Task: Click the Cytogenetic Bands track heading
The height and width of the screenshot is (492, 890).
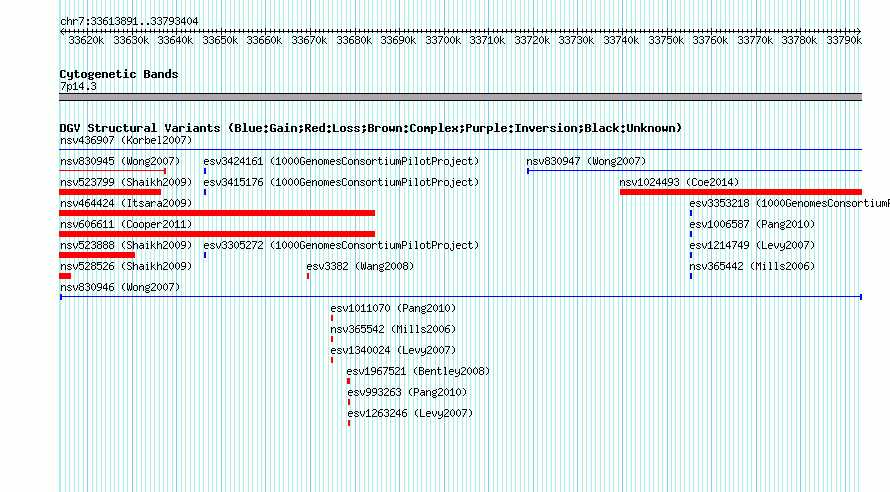Action: click(x=119, y=74)
